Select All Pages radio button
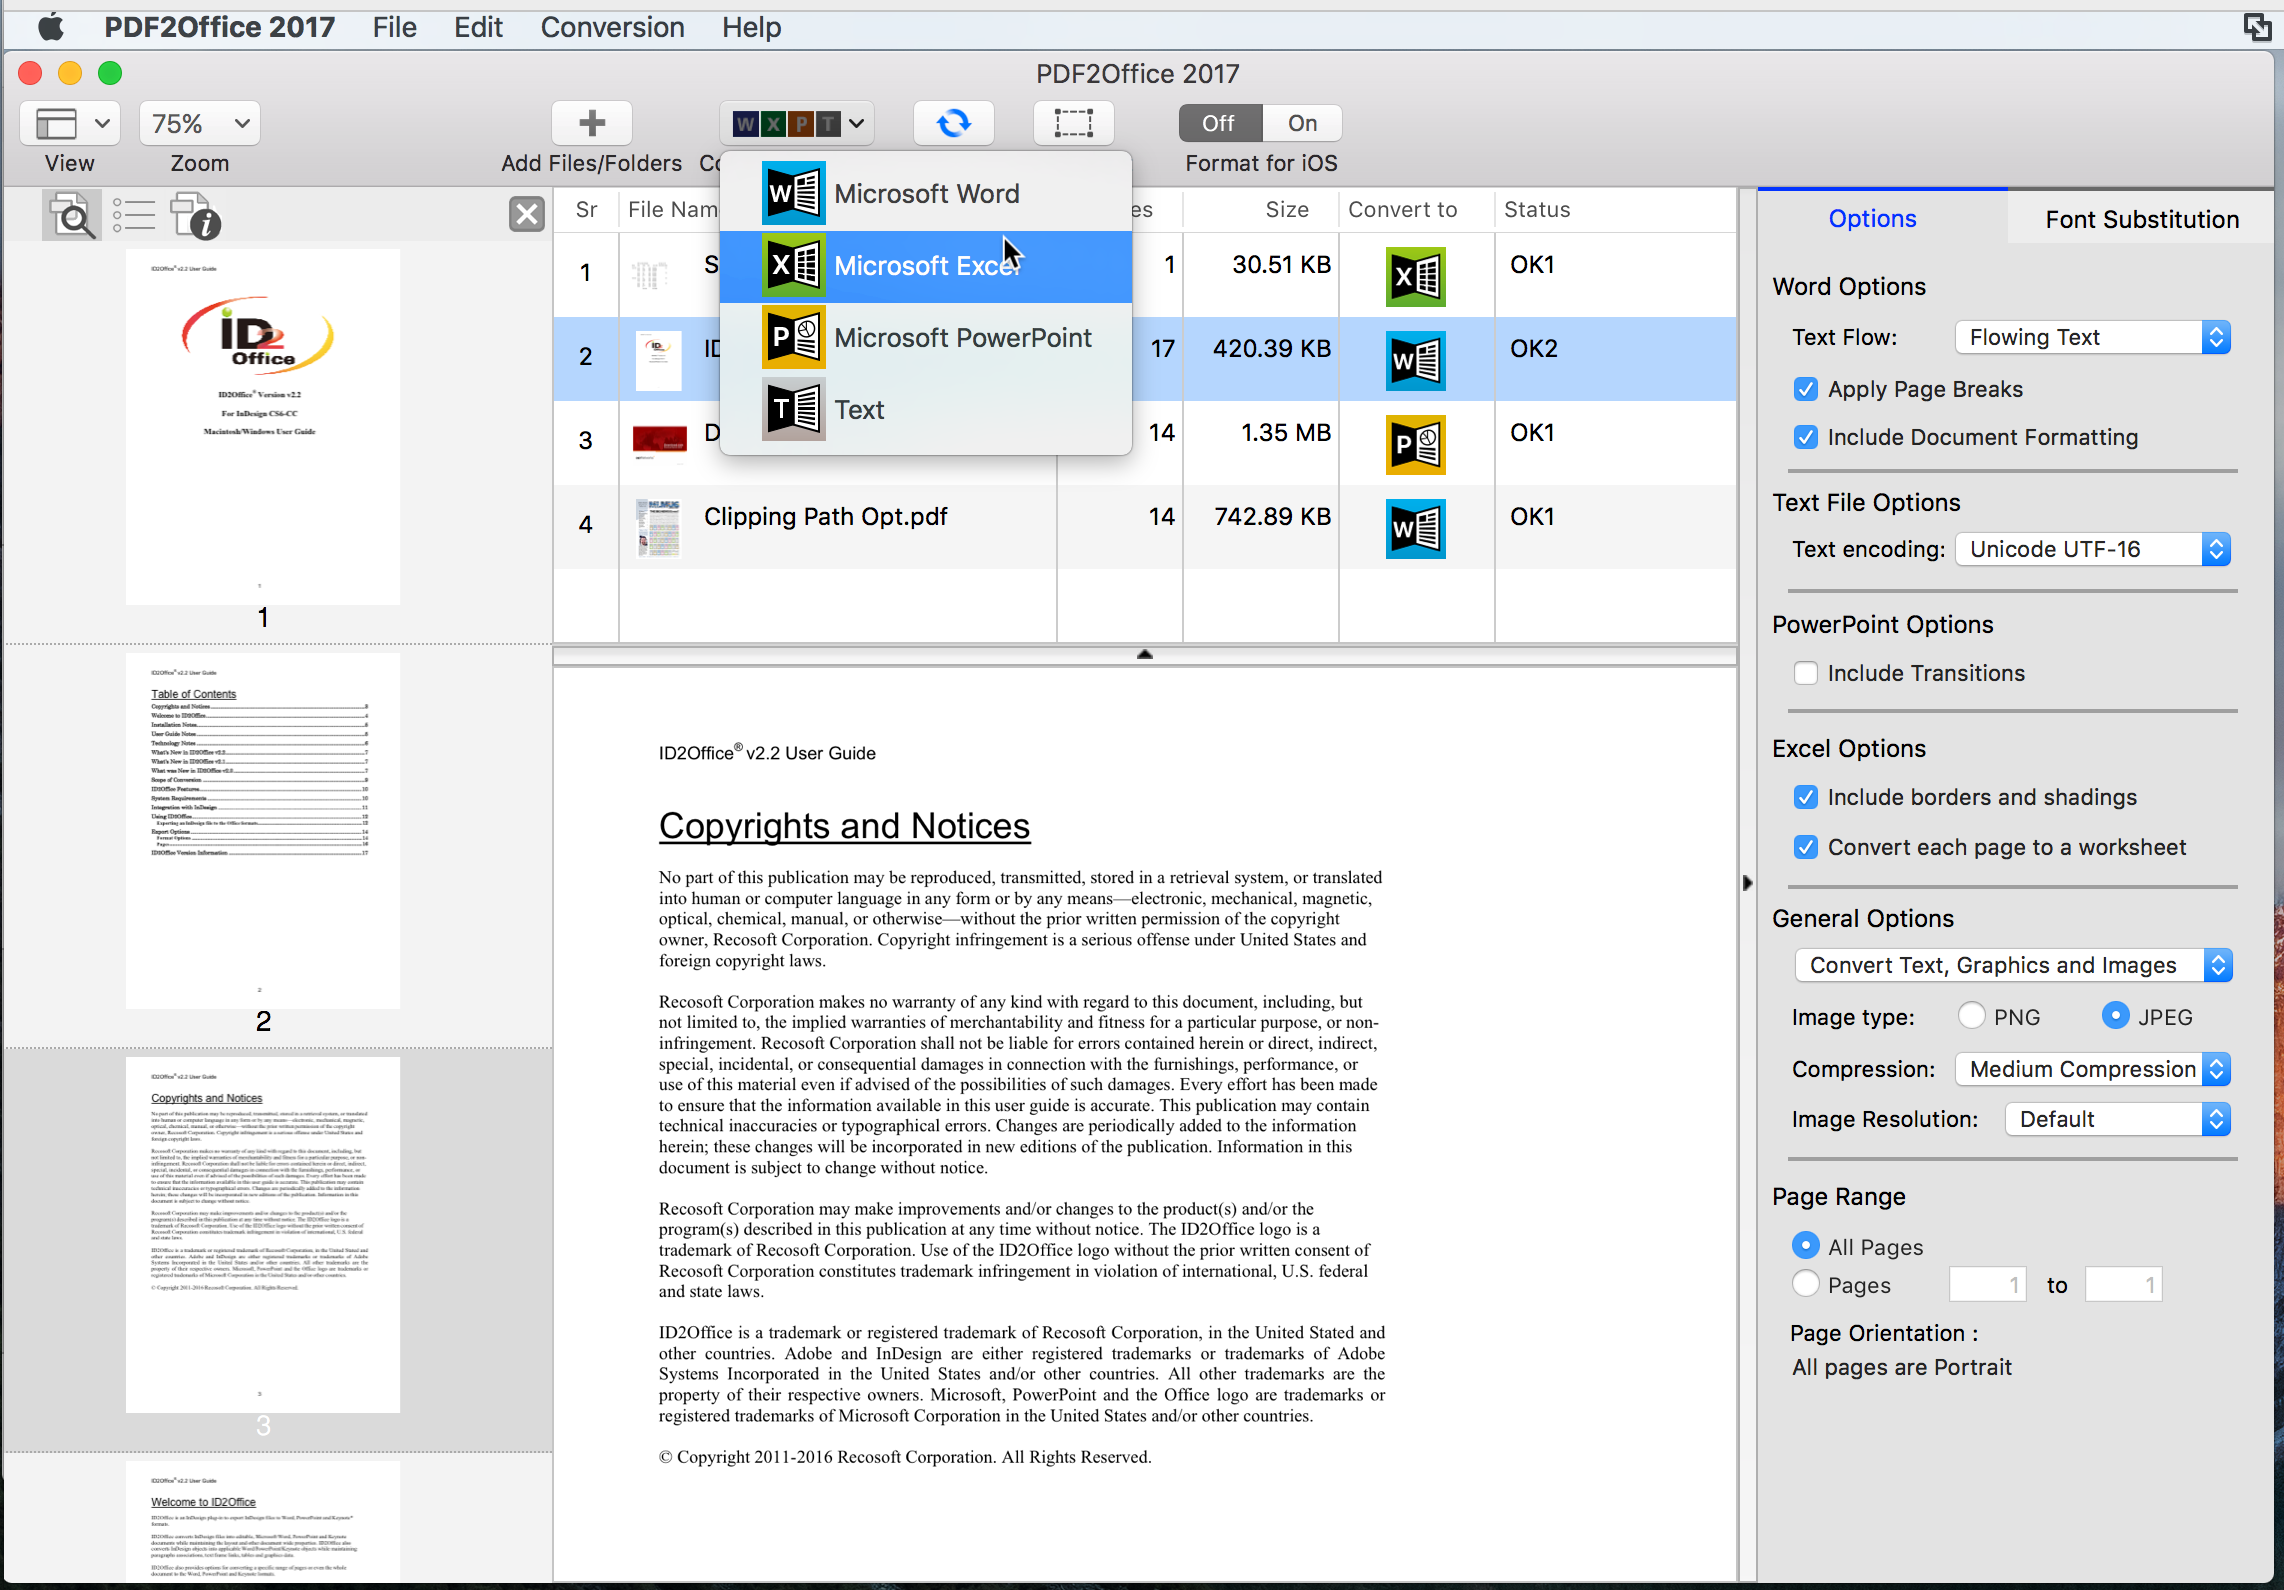This screenshot has height=1590, width=2284. pos(1805,1245)
